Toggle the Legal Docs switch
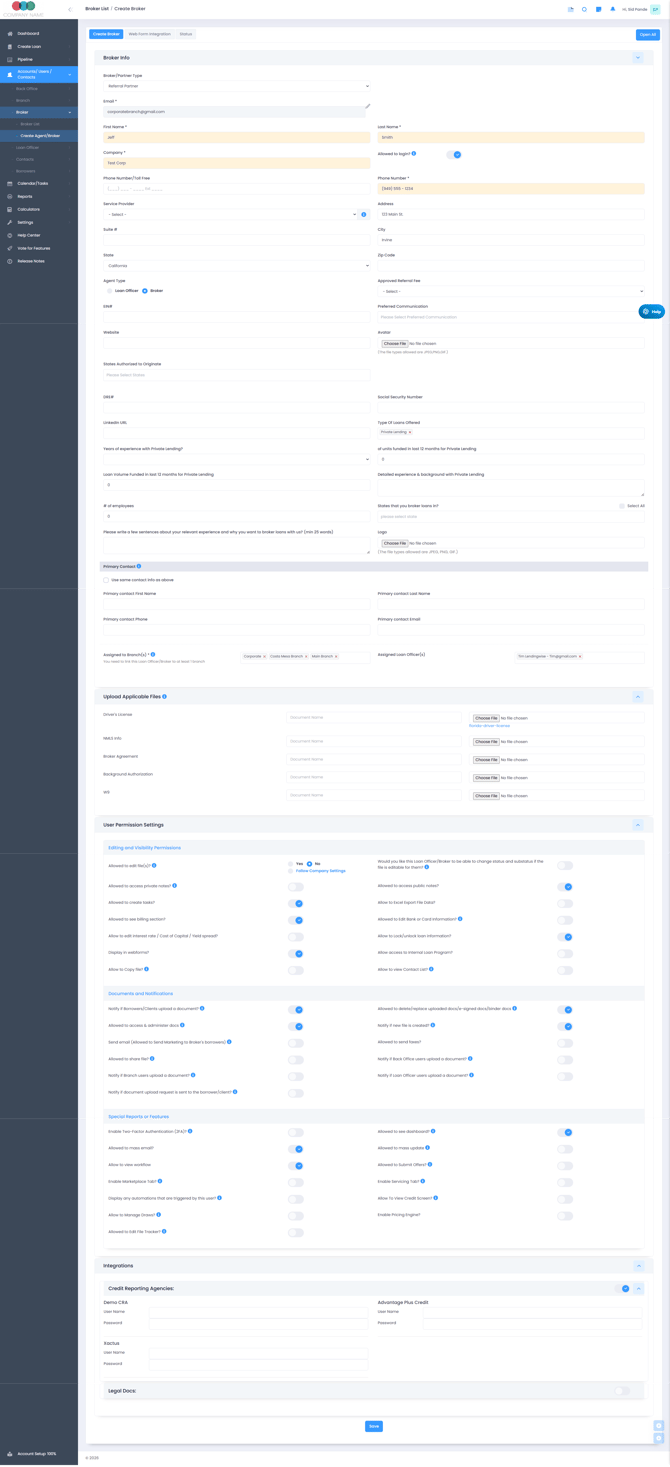Viewport: 670px width, 1467px height. (622, 1390)
